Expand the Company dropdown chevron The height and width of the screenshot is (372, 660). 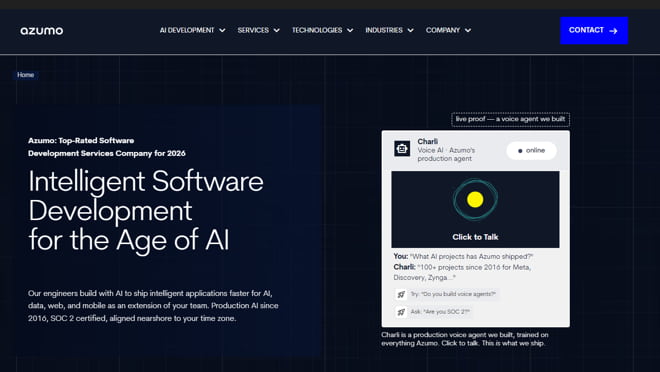[468, 30]
